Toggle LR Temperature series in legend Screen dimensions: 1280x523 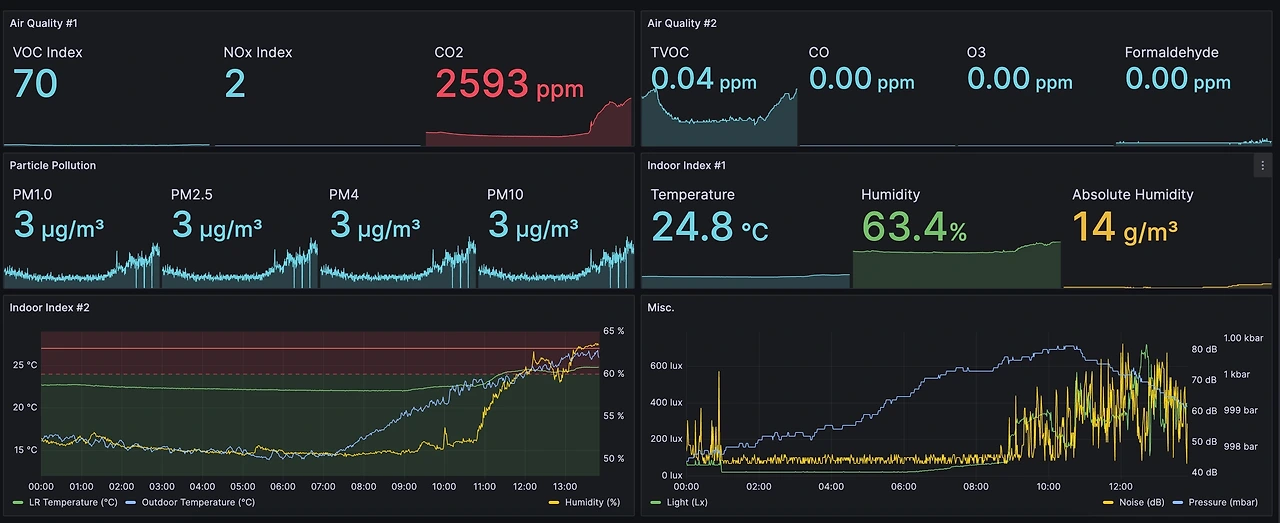(x=65, y=502)
